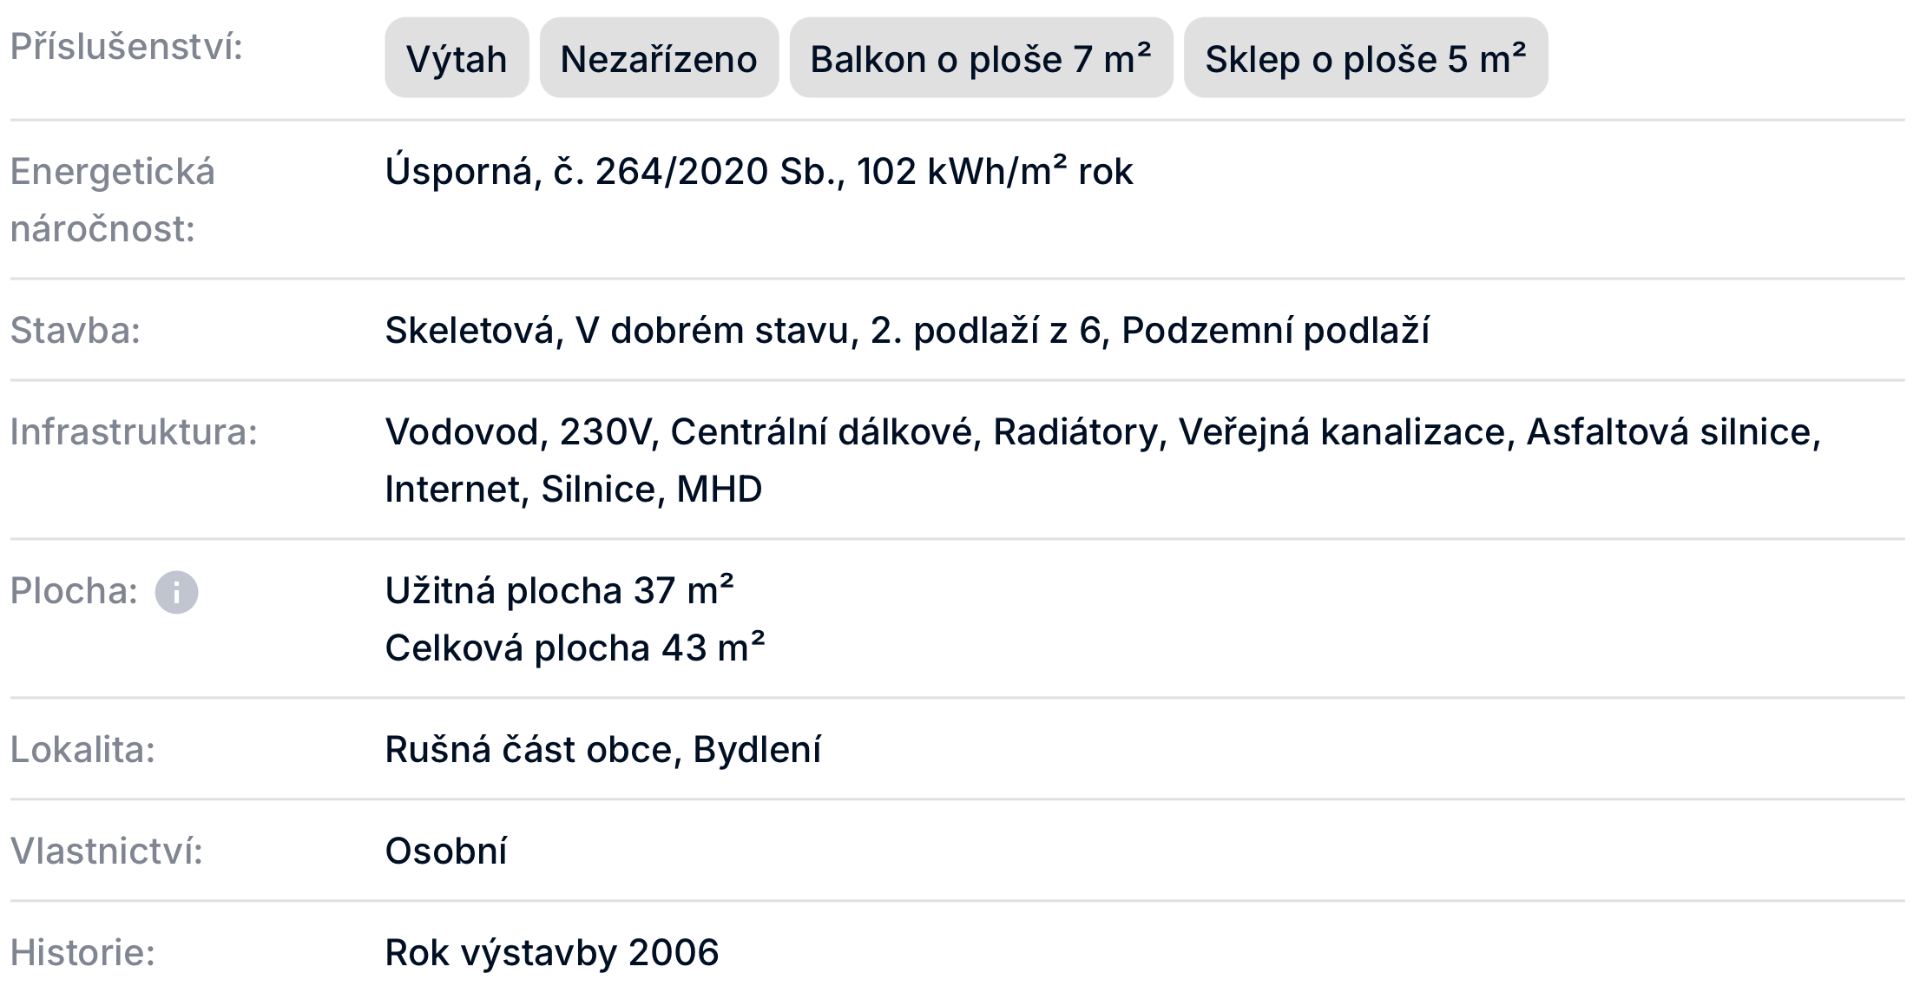Click the Infrastruktura label
This screenshot has height=996, width=1920.
click(x=133, y=432)
